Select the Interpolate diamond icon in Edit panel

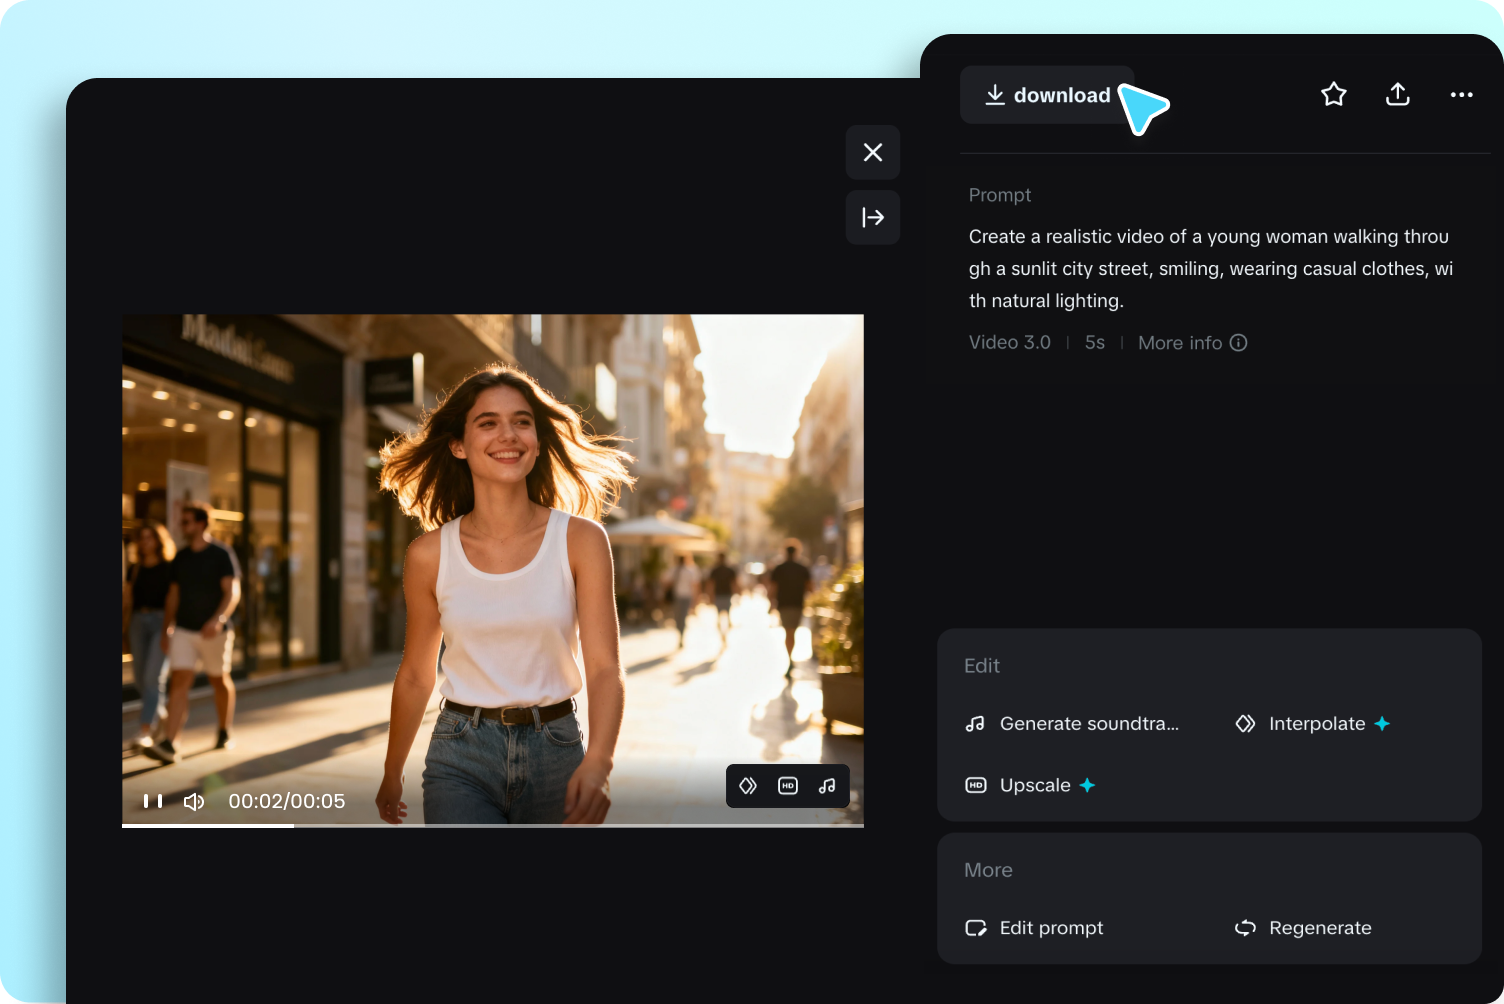pos(1244,723)
